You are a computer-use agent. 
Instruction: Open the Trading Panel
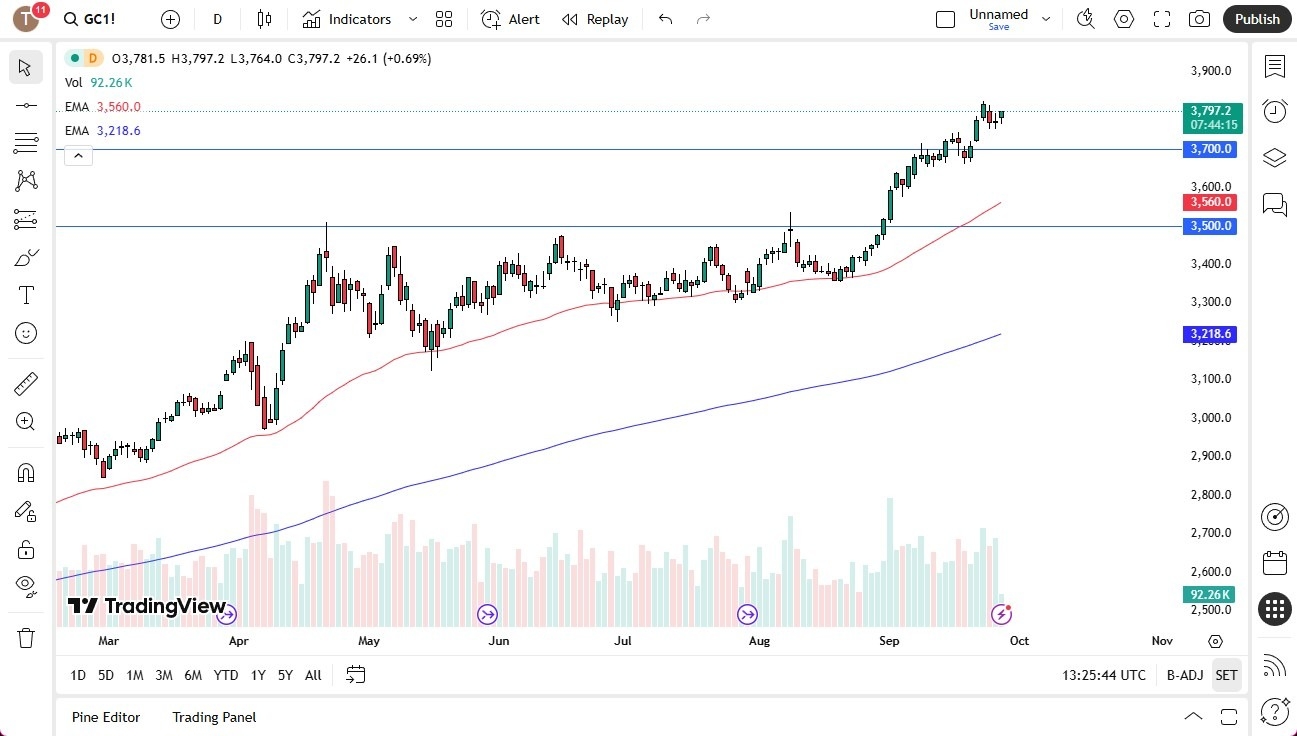(x=213, y=717)
